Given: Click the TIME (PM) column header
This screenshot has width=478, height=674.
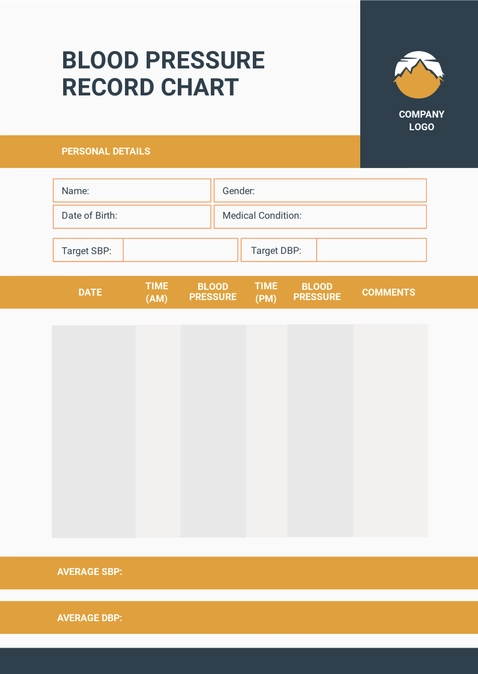Looking at the screenshot, I should tap(266, 292).
